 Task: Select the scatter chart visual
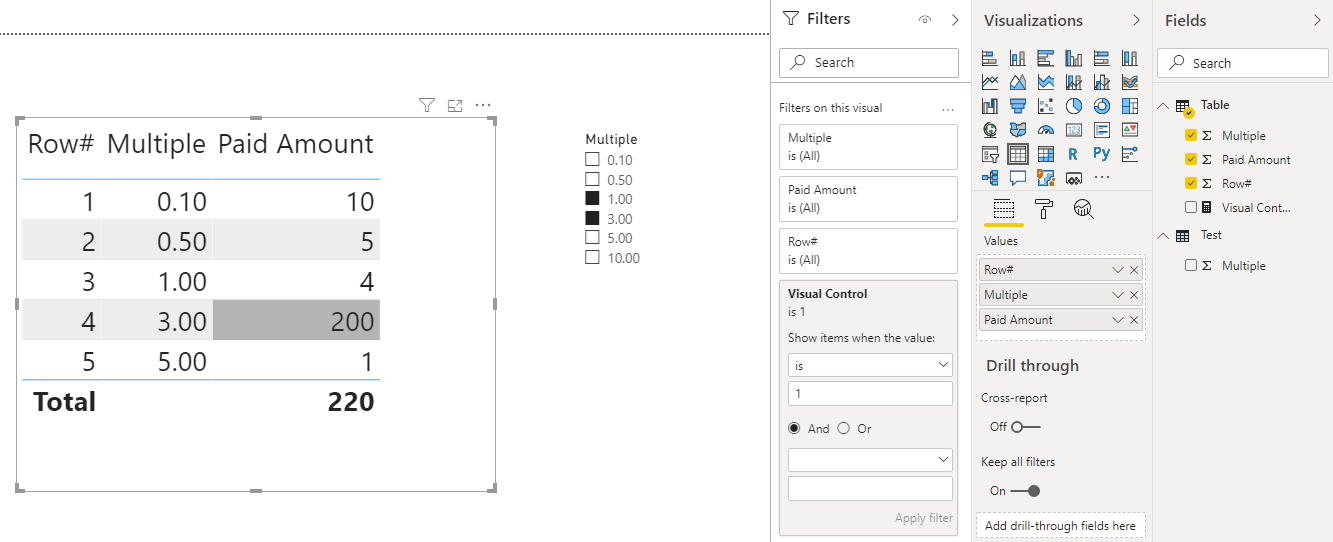pyautogui.click(x=1046, y=106)
